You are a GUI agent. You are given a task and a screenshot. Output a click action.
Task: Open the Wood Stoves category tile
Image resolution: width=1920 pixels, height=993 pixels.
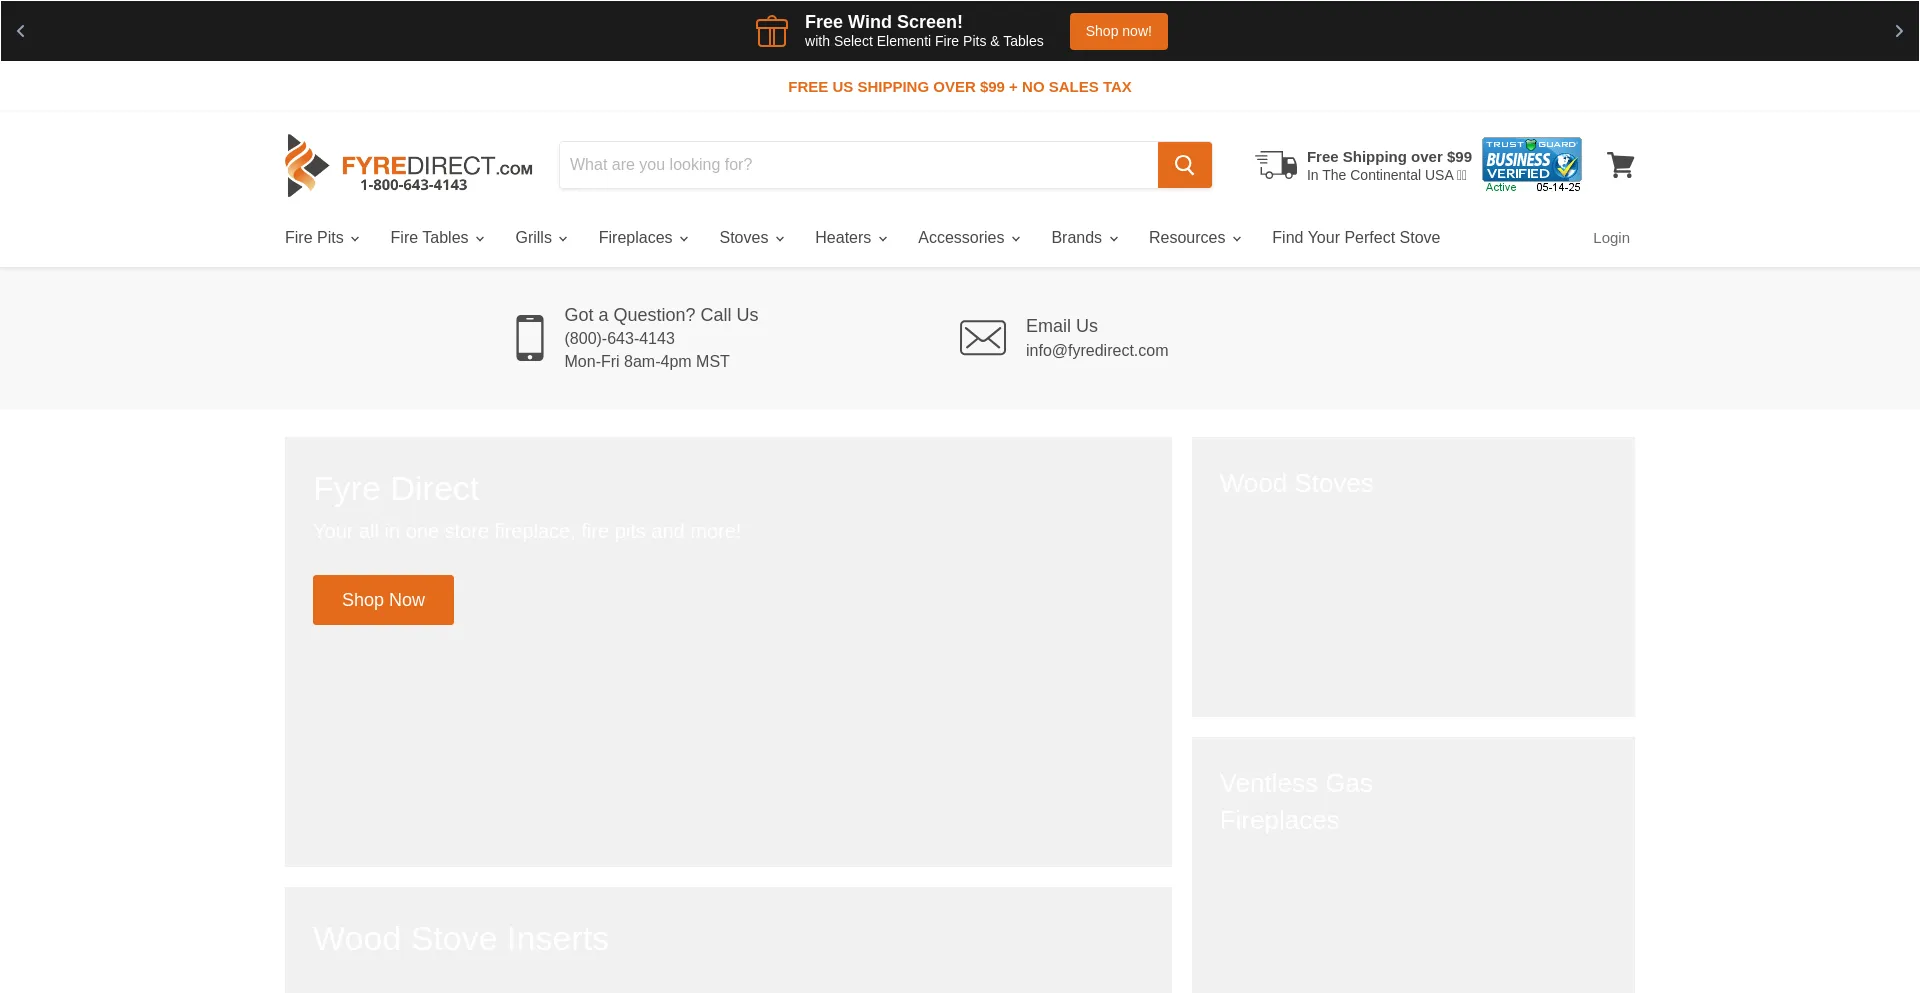(x=1412, y=576)
